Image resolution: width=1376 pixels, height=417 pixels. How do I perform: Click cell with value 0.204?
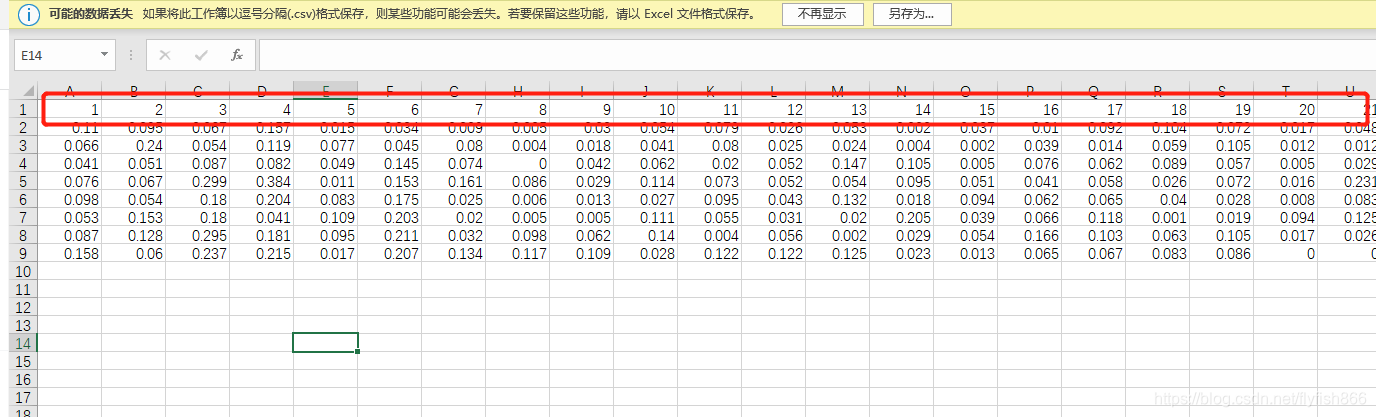pyautogui.click(x=261, y=199)
